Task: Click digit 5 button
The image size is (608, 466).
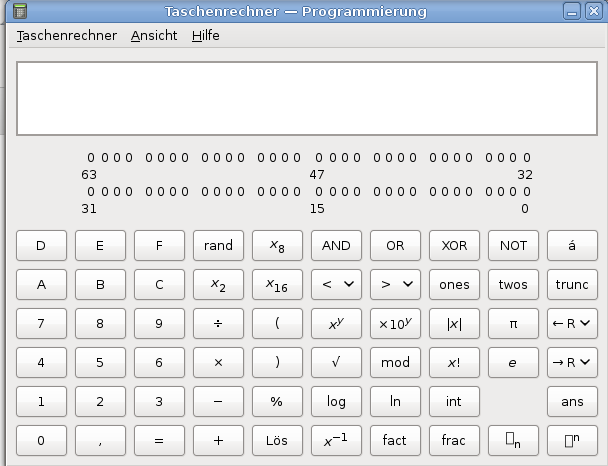Action: (100, 362)
